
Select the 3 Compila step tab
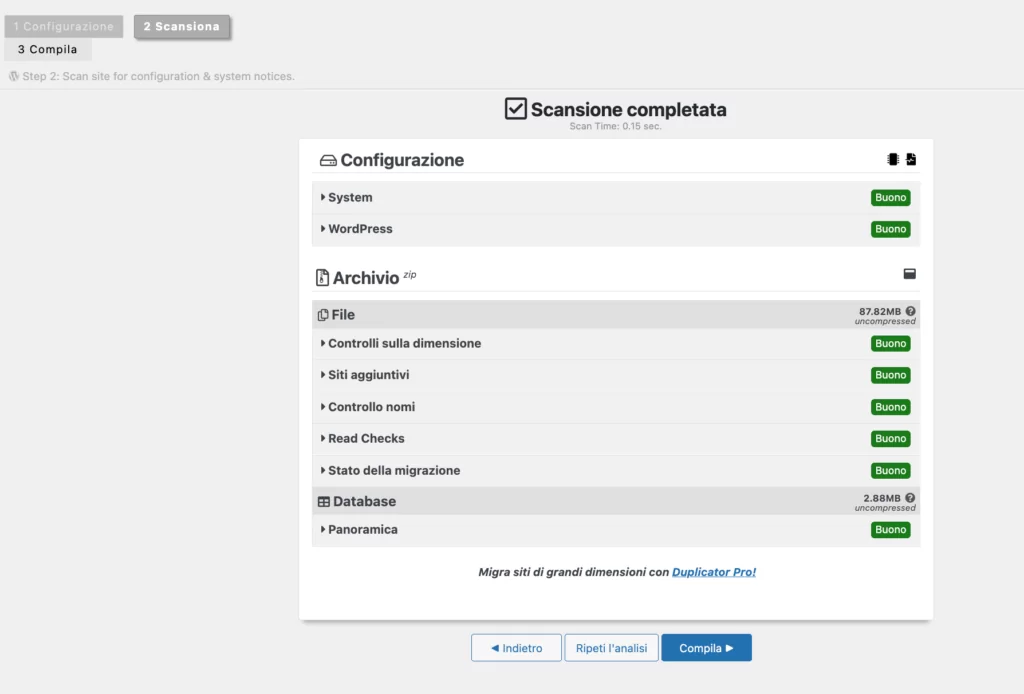(47, 50)
